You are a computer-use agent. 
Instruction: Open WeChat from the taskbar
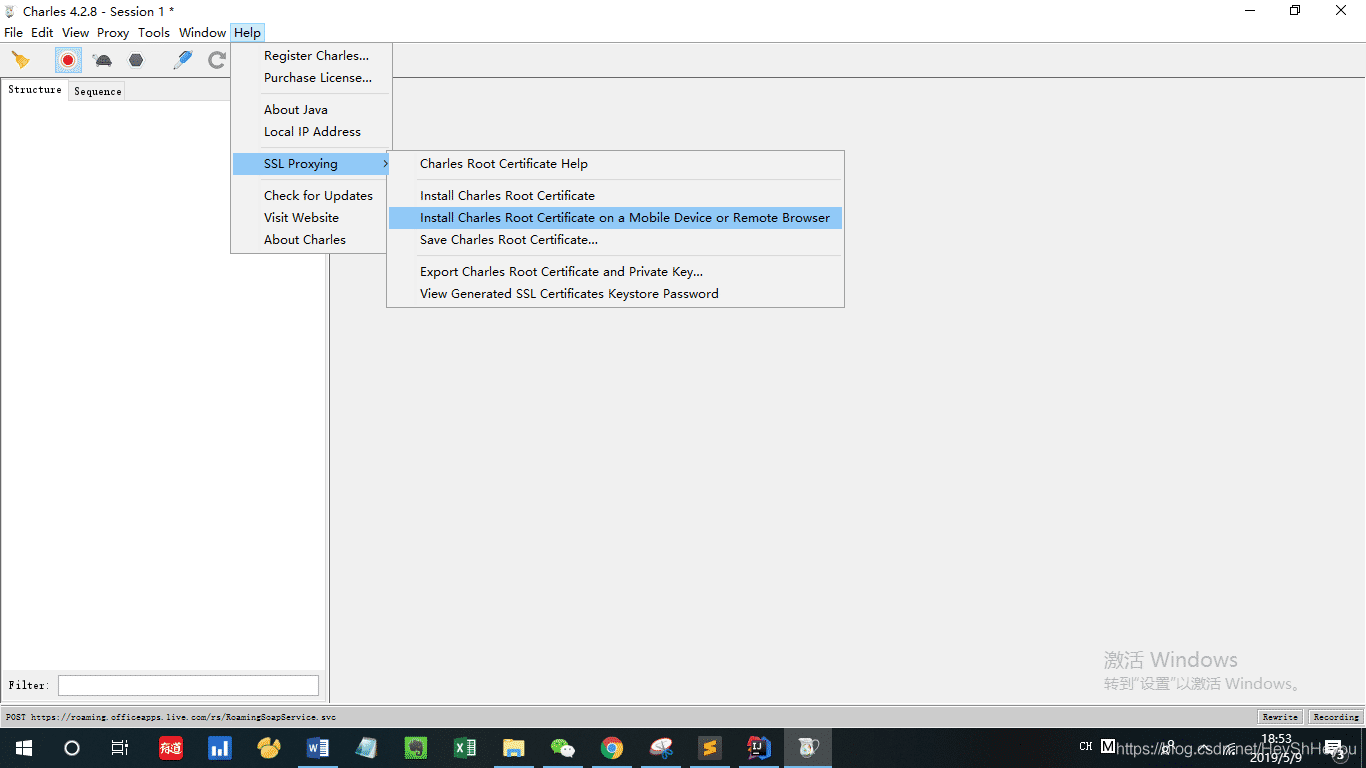[x=563, y=748]
